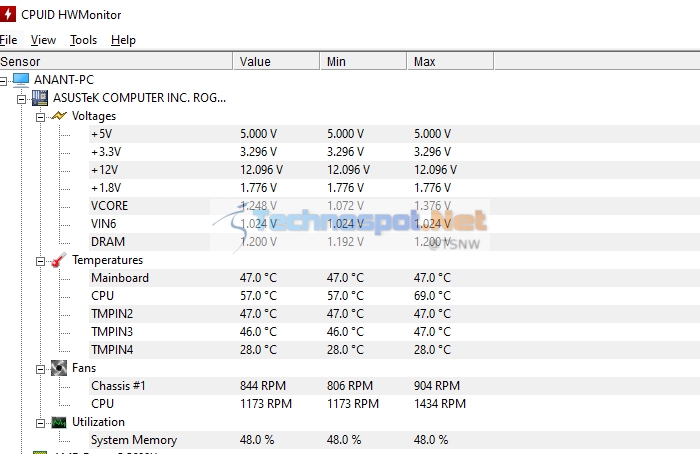Select the Temperatures label
The width and height of the screenshot is (700, 454).
pyautogui.click(x=108, y=260)
